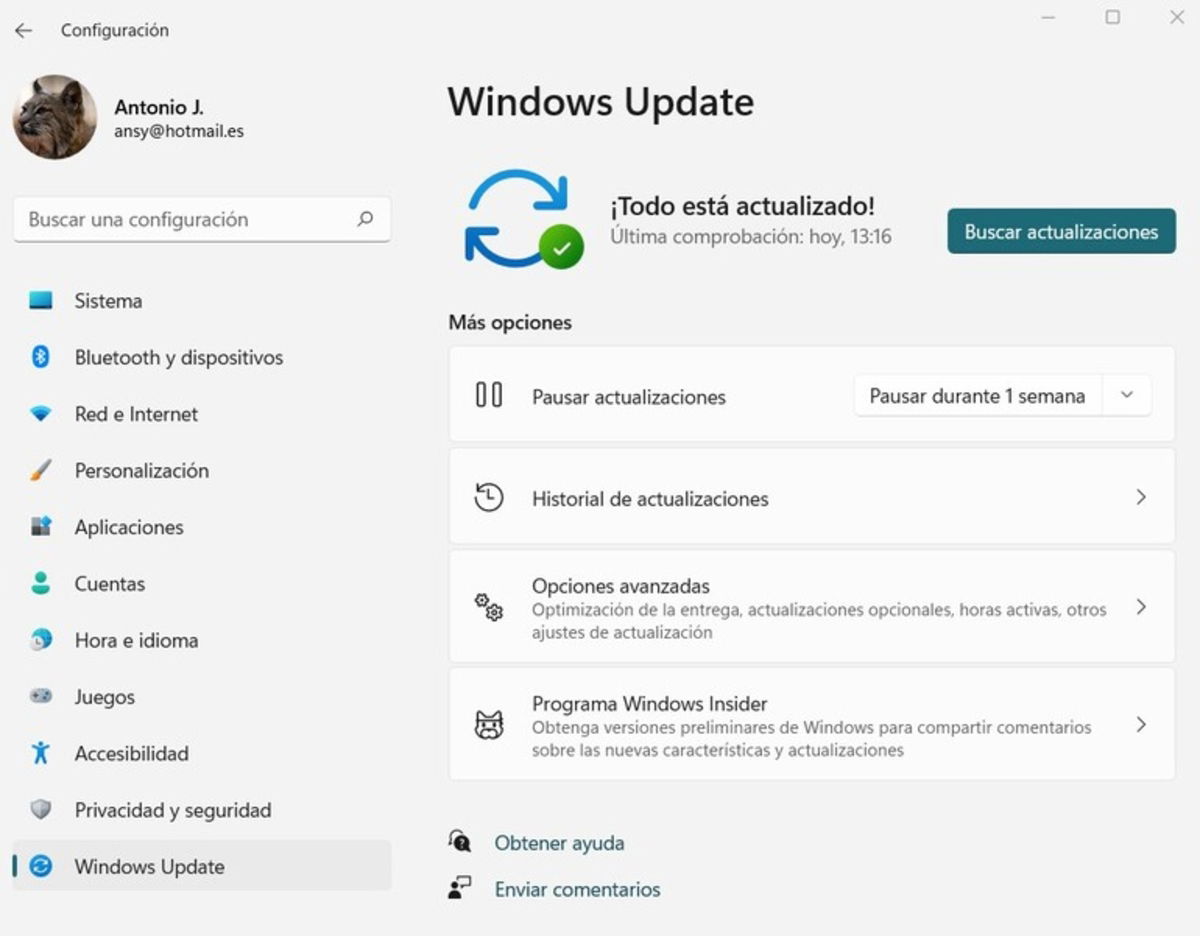The height and width of the screenshot is (936, 1200).
Task: Click the Hora e idioma globe icon
Action: point(40,640)
